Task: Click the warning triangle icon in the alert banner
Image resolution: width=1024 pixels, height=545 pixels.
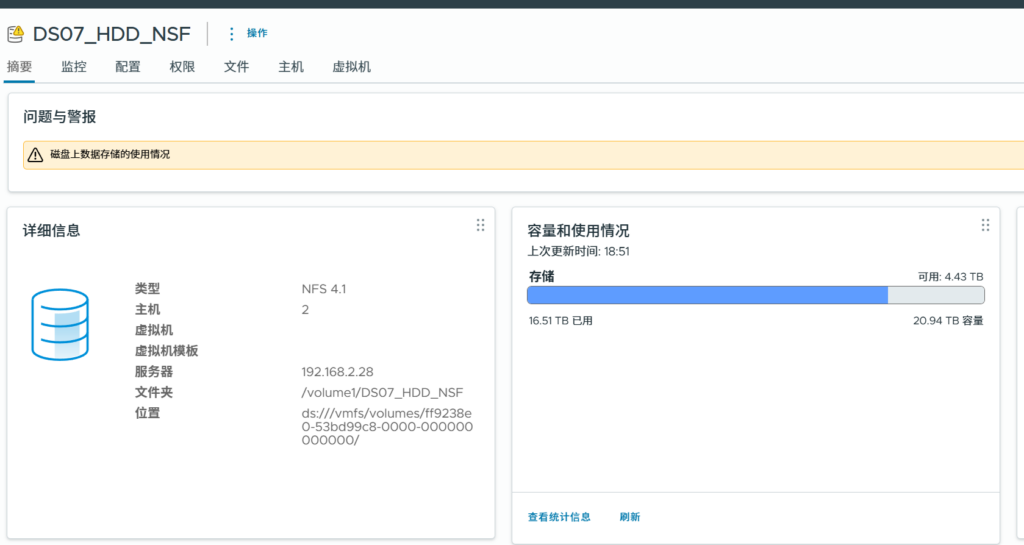Action: click(x=35, y=155)
